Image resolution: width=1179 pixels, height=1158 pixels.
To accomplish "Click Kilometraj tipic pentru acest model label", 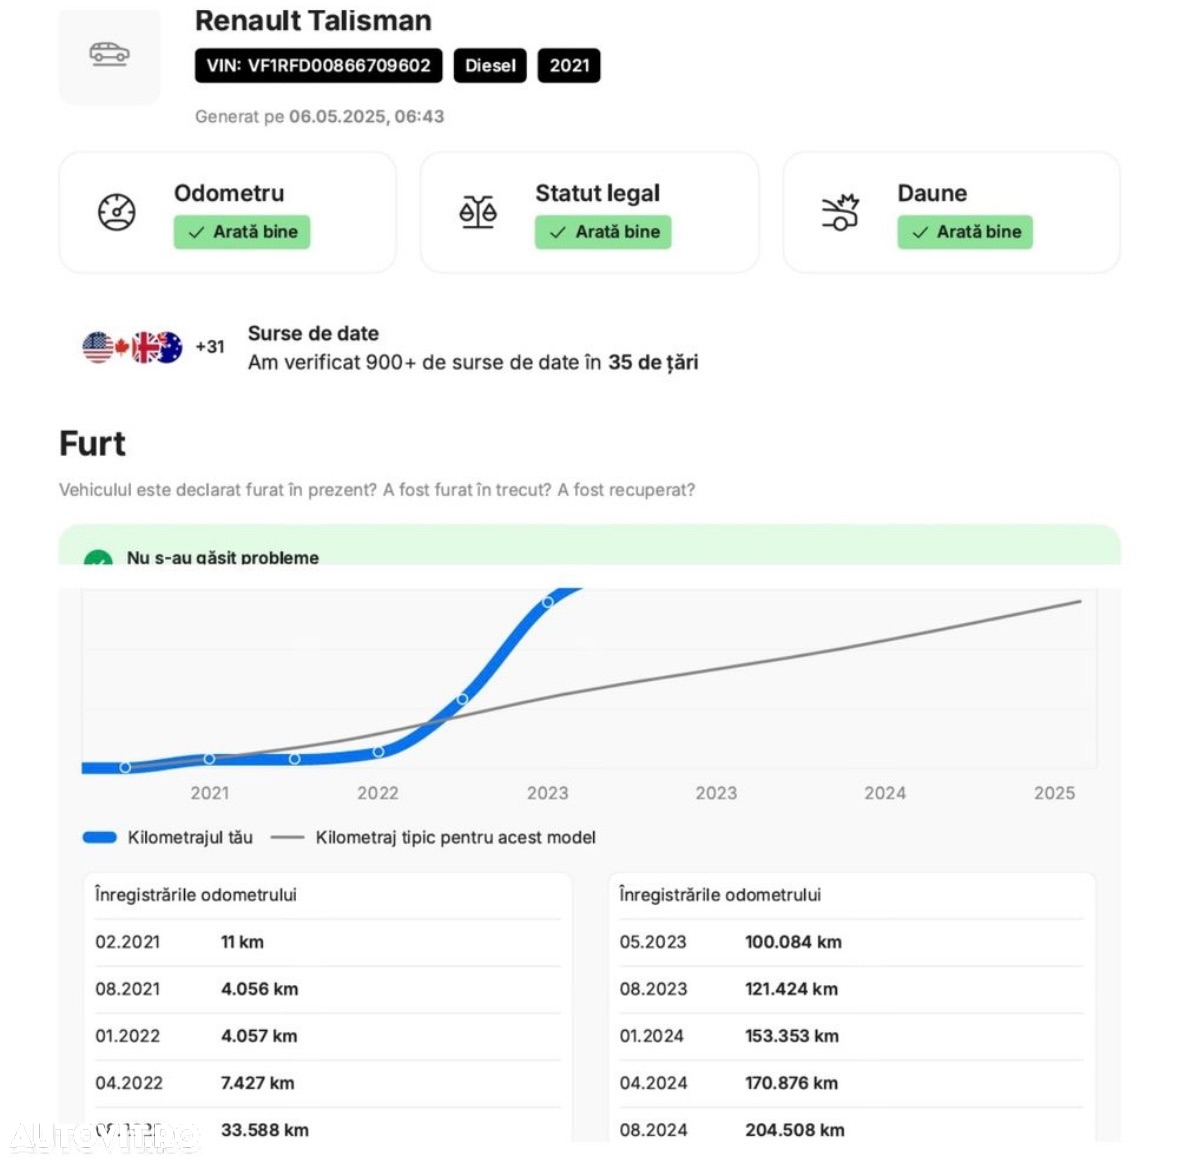I will click(x=456, y=838).
